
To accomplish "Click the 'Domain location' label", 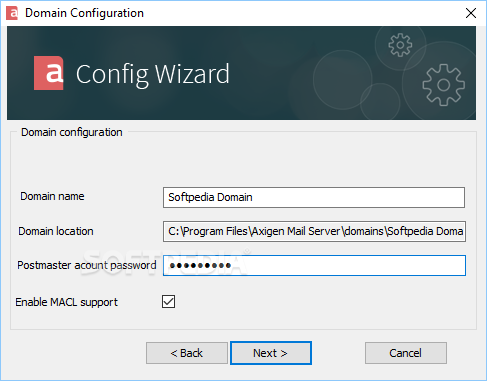I will tap(56, 231).
